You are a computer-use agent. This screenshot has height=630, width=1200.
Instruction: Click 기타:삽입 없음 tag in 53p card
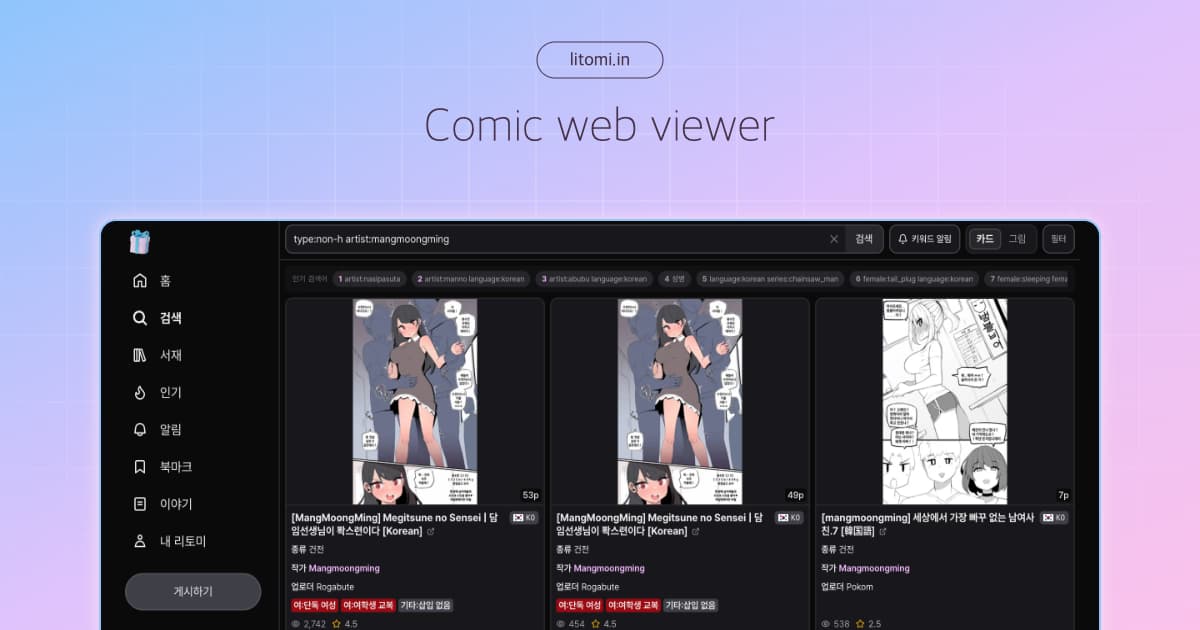426,605
